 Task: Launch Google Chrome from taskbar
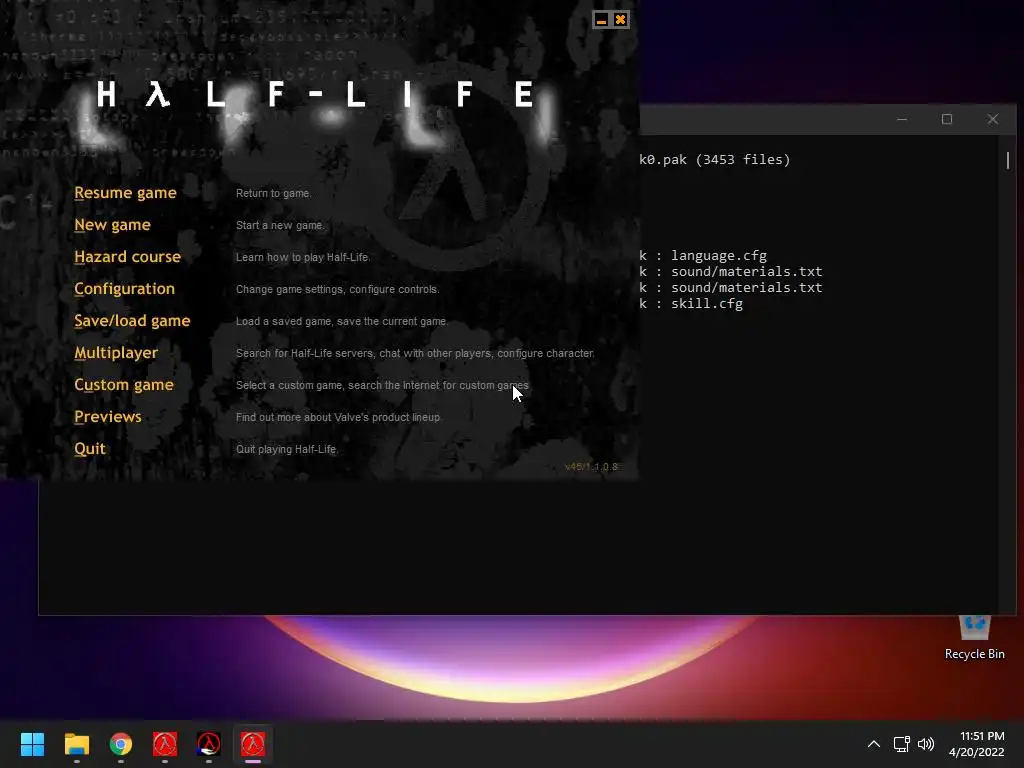pos(121,744)
